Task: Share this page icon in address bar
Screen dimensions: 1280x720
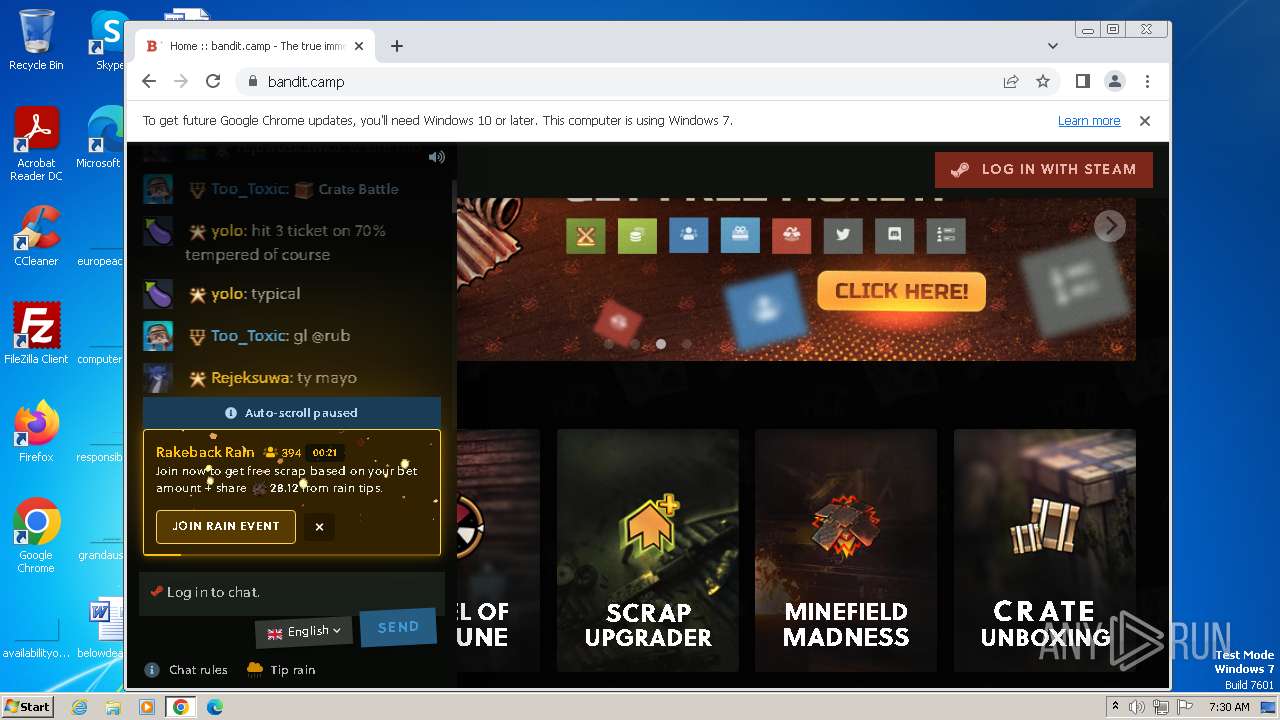Action: pyautogui.click(x=1011, y=82)
